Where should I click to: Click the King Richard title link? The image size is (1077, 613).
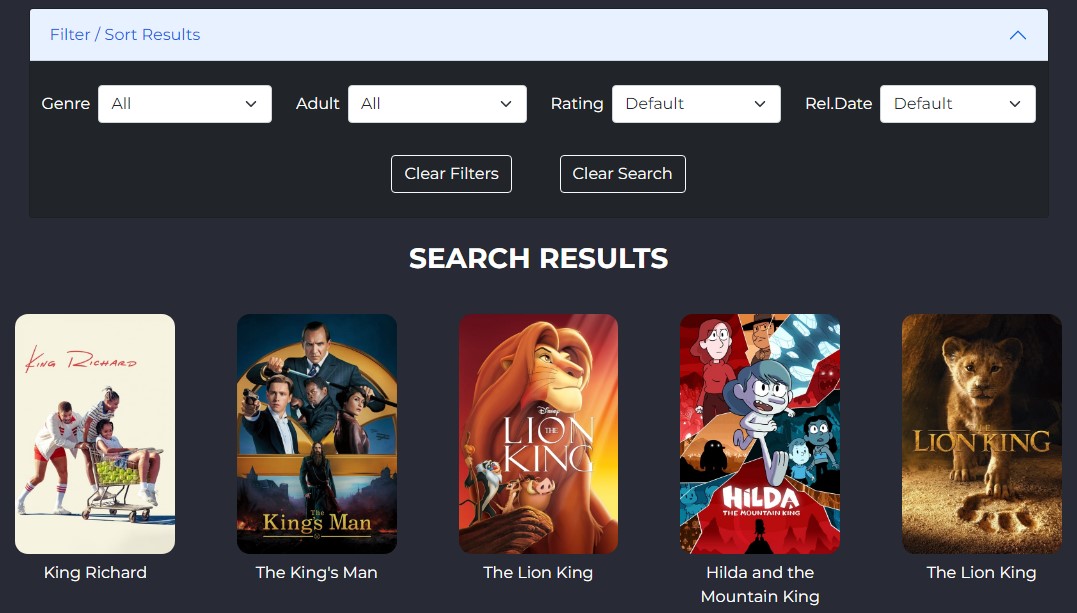tap(95, 572)
